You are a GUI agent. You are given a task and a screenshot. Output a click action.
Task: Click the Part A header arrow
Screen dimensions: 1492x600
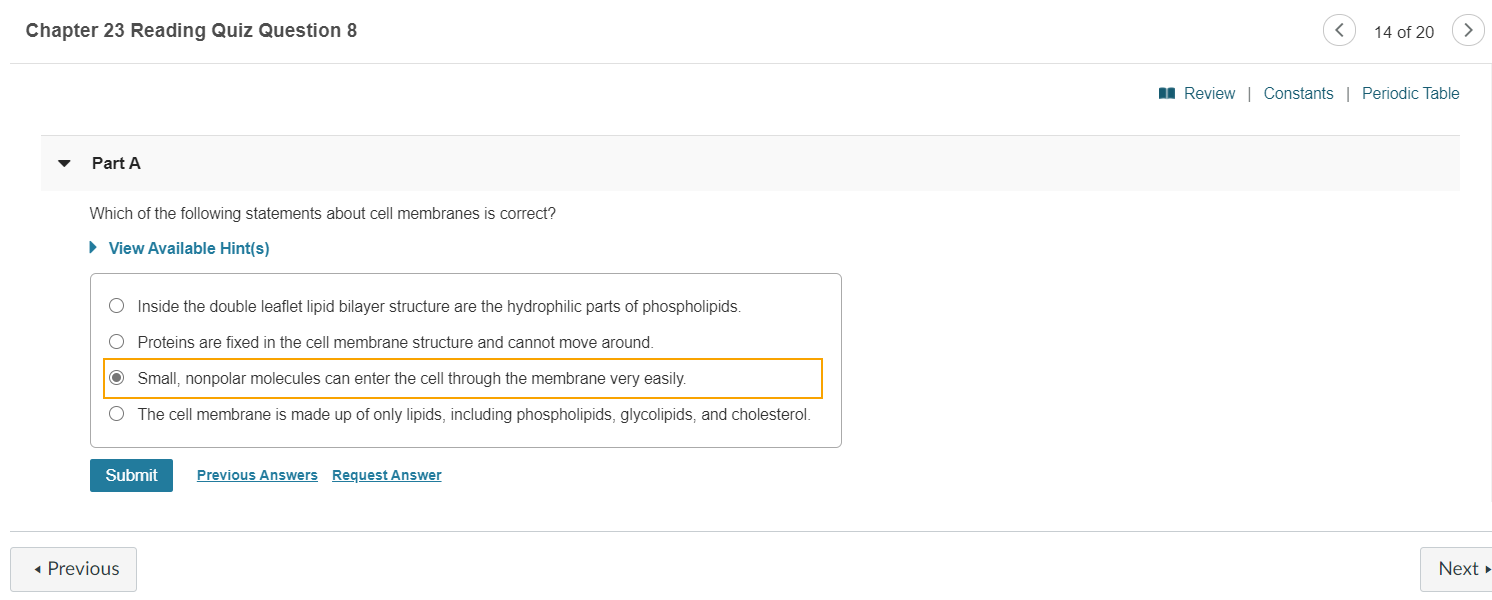coord(63,163)
